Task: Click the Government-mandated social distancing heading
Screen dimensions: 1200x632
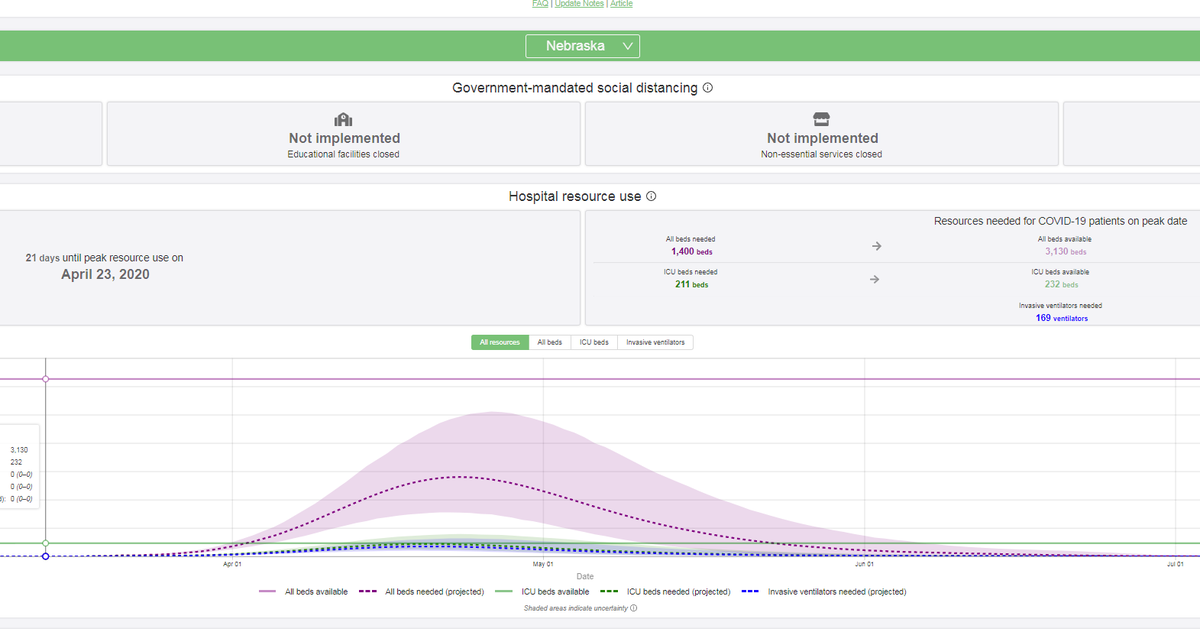Action: point(575,88)
